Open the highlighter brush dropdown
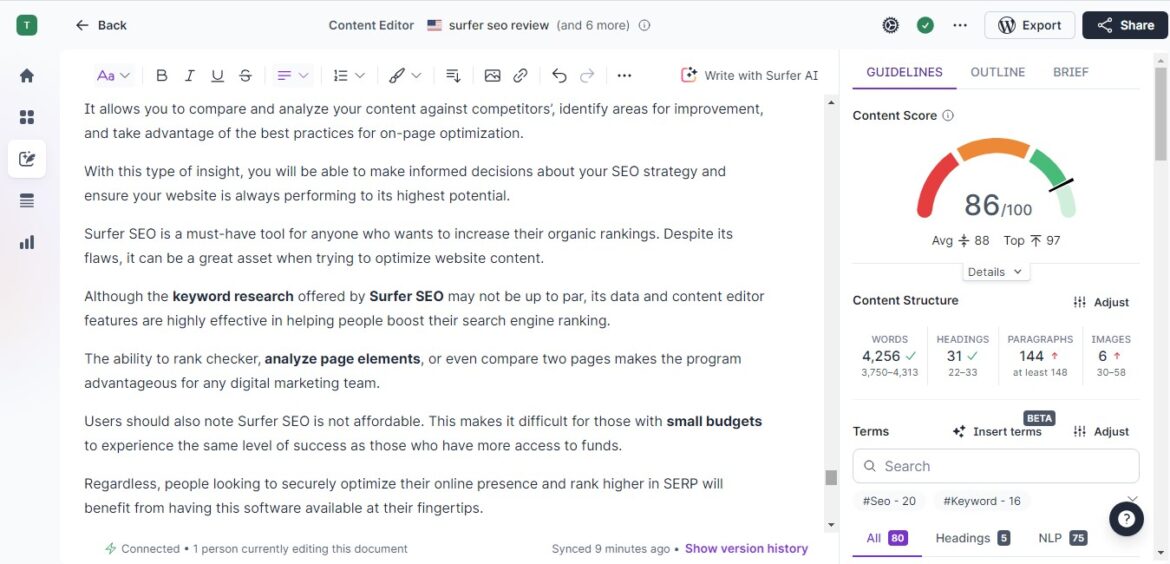 click(405, 75)
